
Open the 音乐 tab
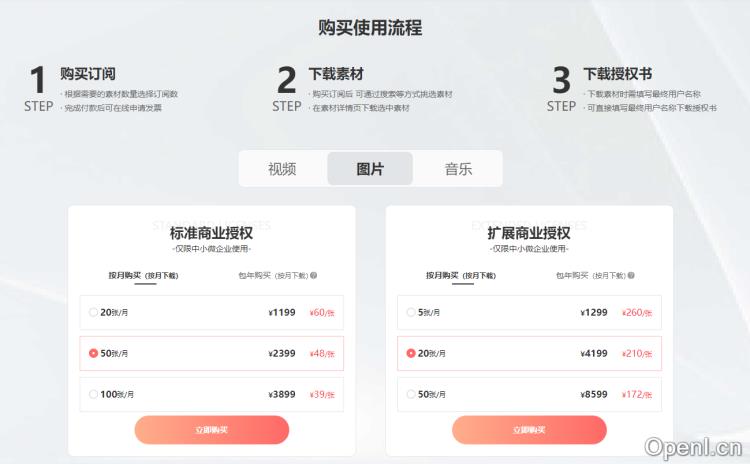458,168
